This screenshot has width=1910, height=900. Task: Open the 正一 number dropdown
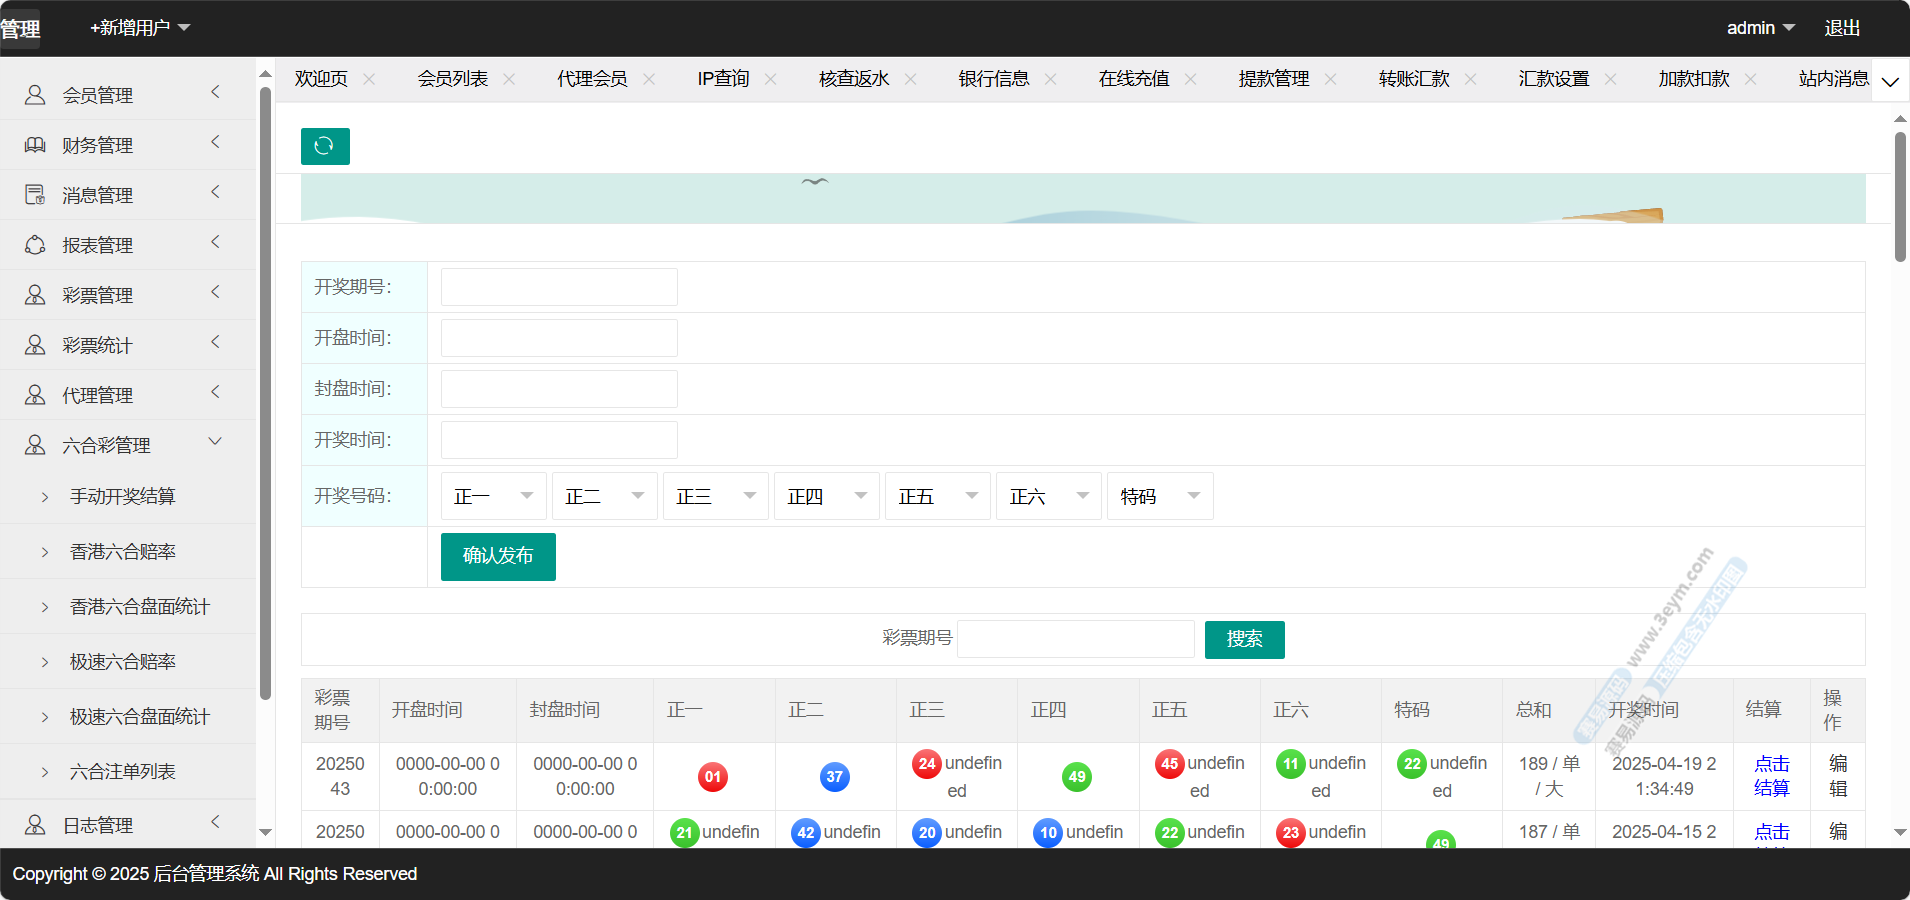coord(493,496)
